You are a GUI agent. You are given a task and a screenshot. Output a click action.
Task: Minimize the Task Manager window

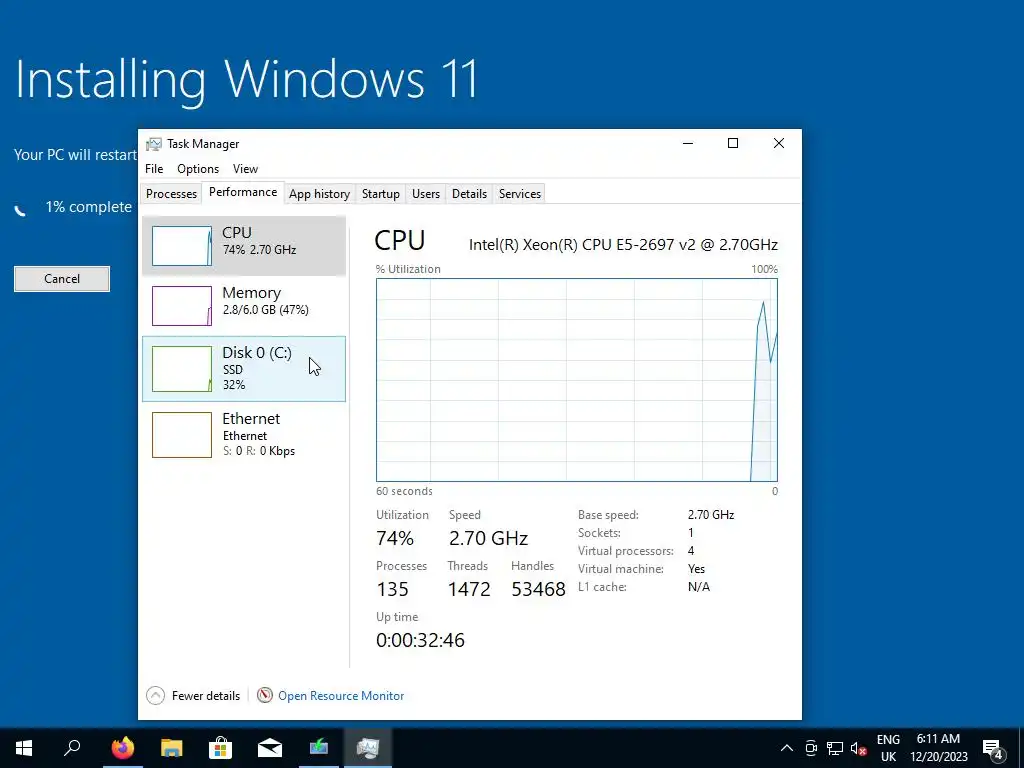pyautogui.click(x=688, y=144)
